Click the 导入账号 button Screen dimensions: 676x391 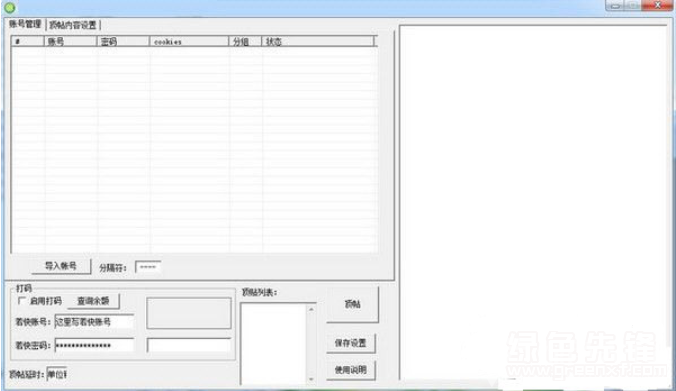click(x=61, y=266)
